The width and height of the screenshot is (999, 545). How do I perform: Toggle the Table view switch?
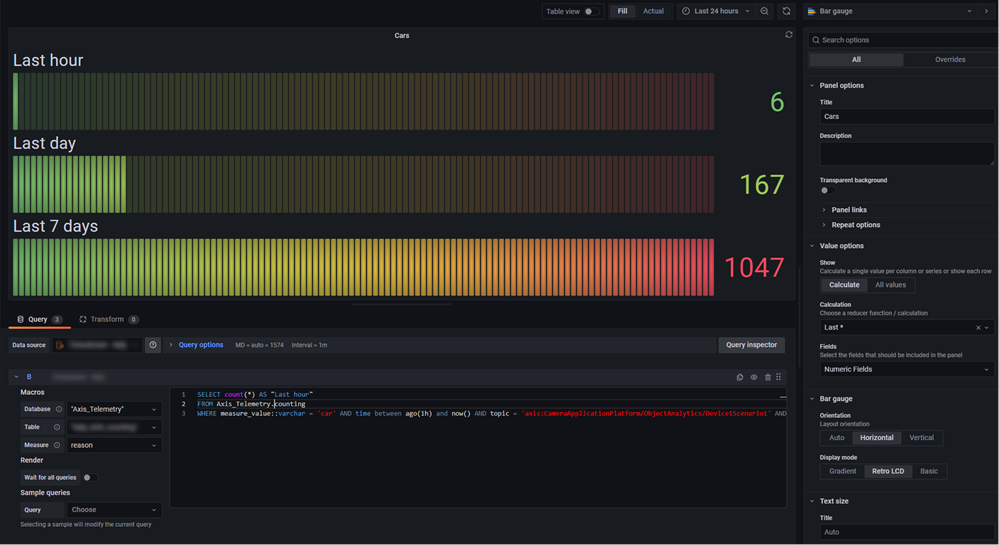tap(591, 11)
